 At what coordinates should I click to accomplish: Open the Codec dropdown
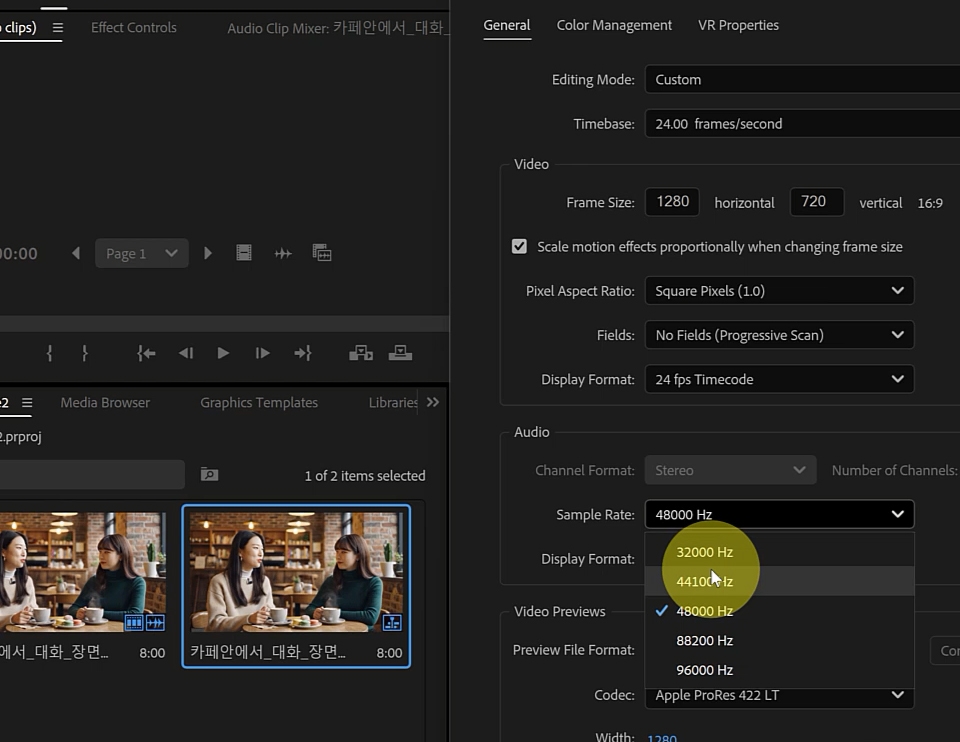[x=779, y=695]
